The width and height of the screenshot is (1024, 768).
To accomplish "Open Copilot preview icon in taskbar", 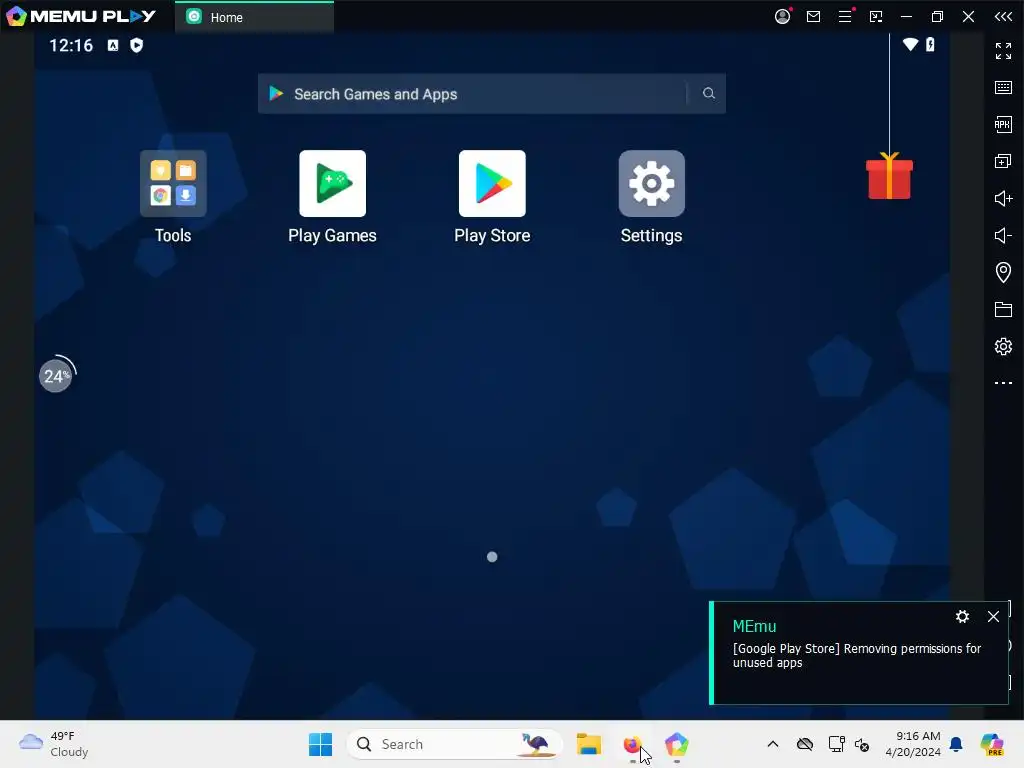I will (992, 744).
